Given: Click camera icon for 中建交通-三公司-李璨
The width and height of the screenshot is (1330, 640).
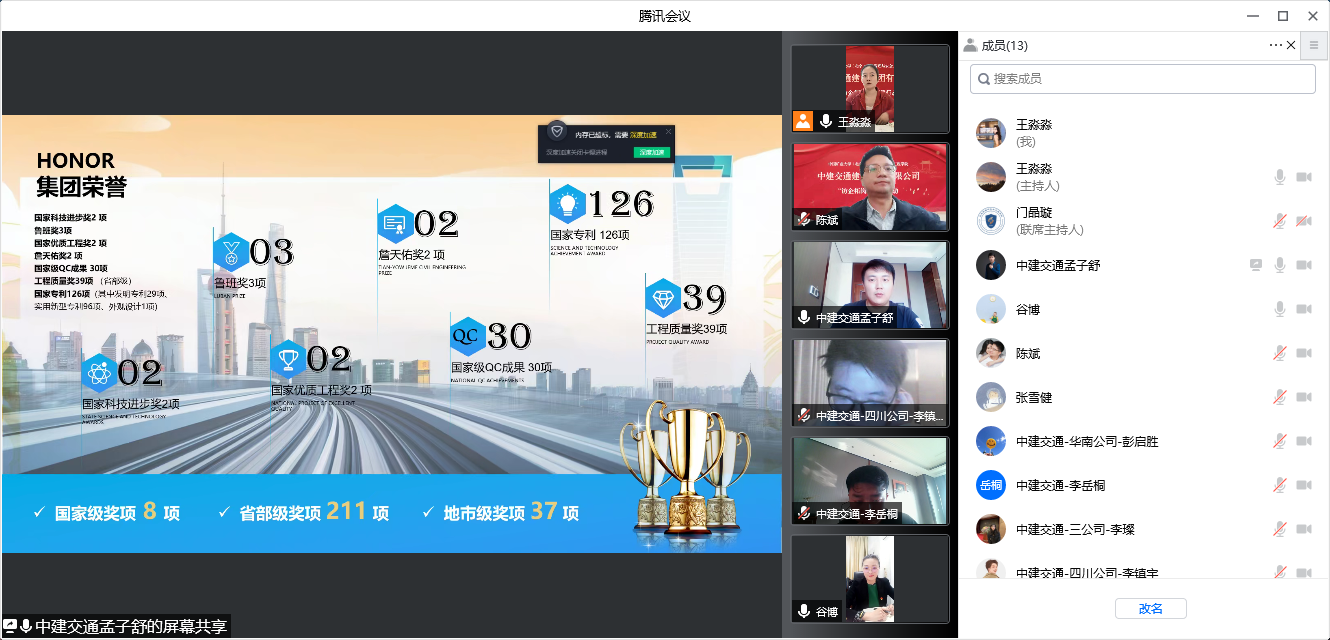Looking at the screenshot, I should (1303, 529).
